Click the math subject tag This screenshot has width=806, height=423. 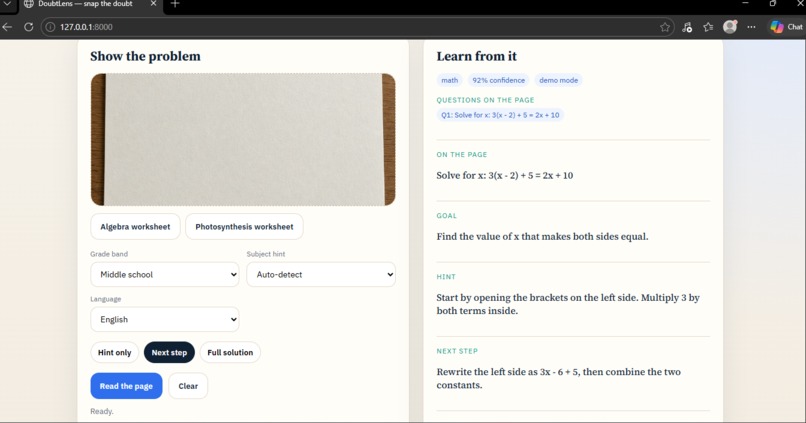[449, 80]
